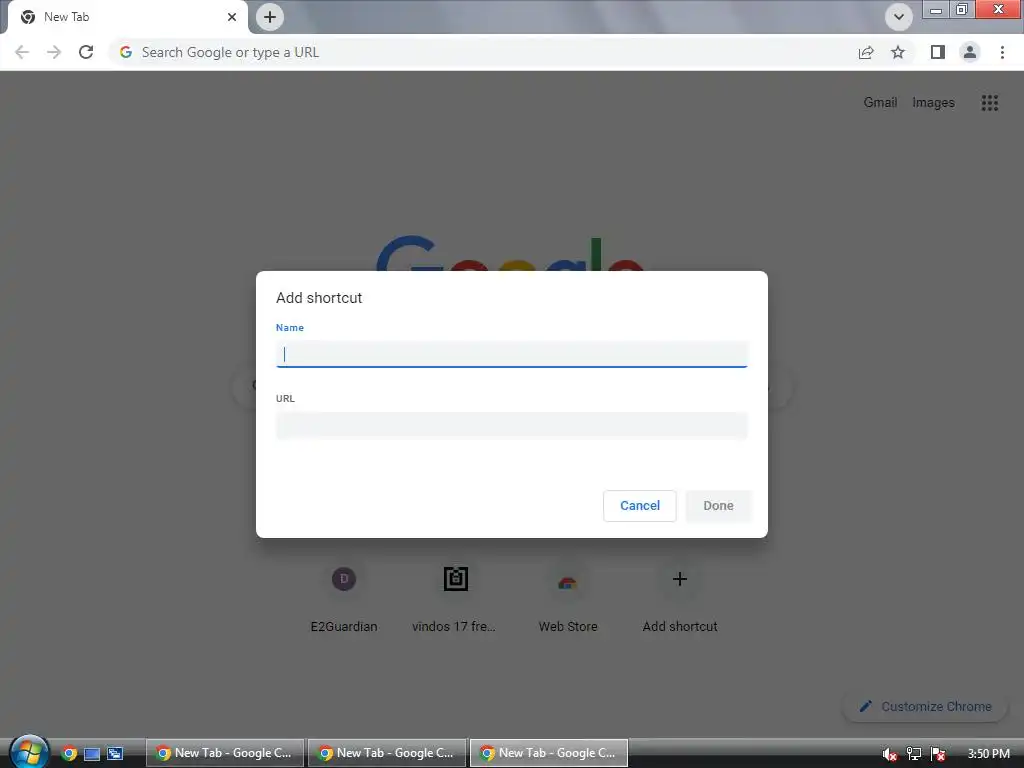The image size is (1024, 768).
Task: Open the Customize Chrome button
Action: pyautogui.click(x=925, y=706)
